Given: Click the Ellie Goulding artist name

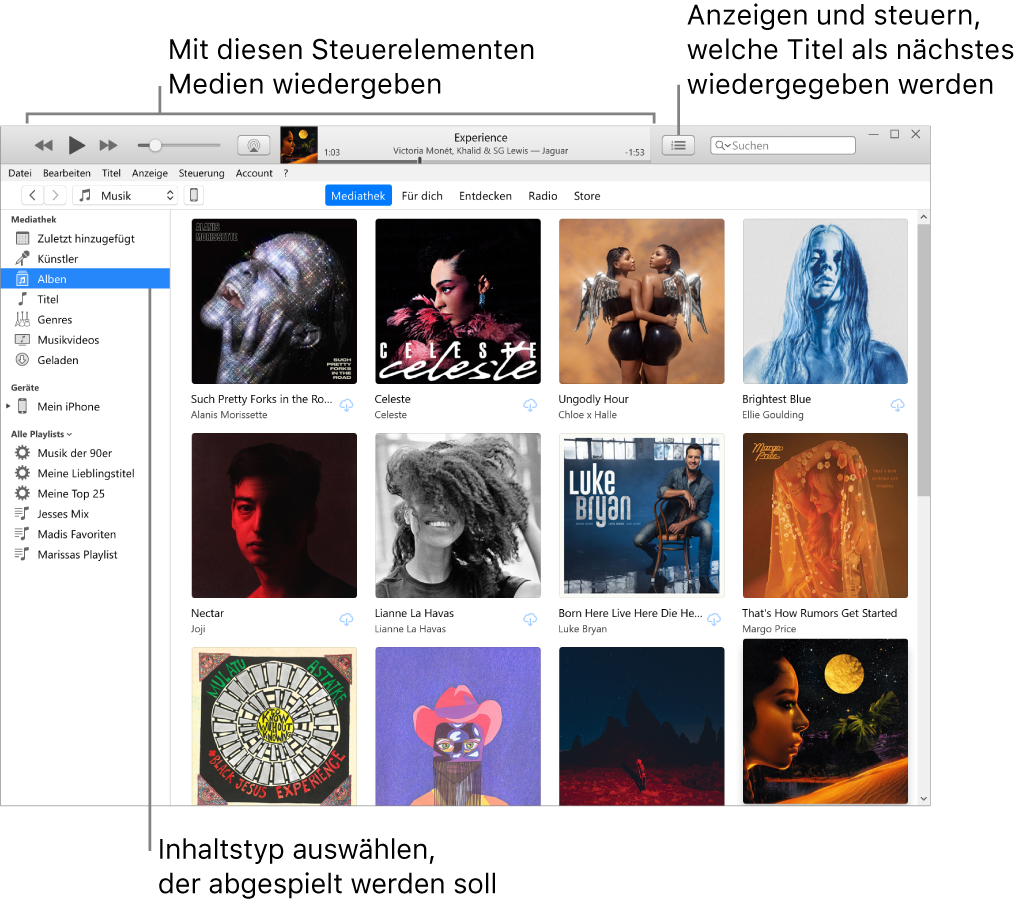Looking at the screenshot, I should pyautogui.click(x=773, y=415).
